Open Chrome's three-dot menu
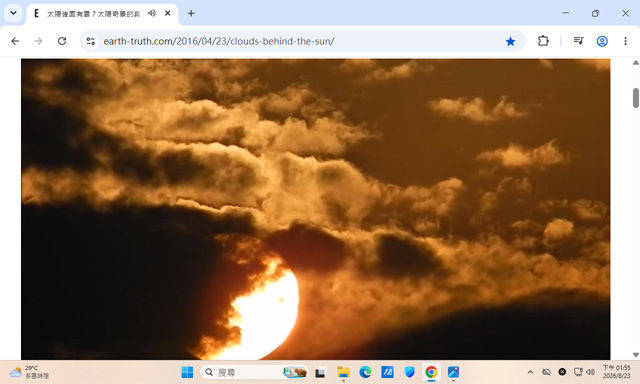Viewport: 640px width, 384px height. (x=625, y=41)
